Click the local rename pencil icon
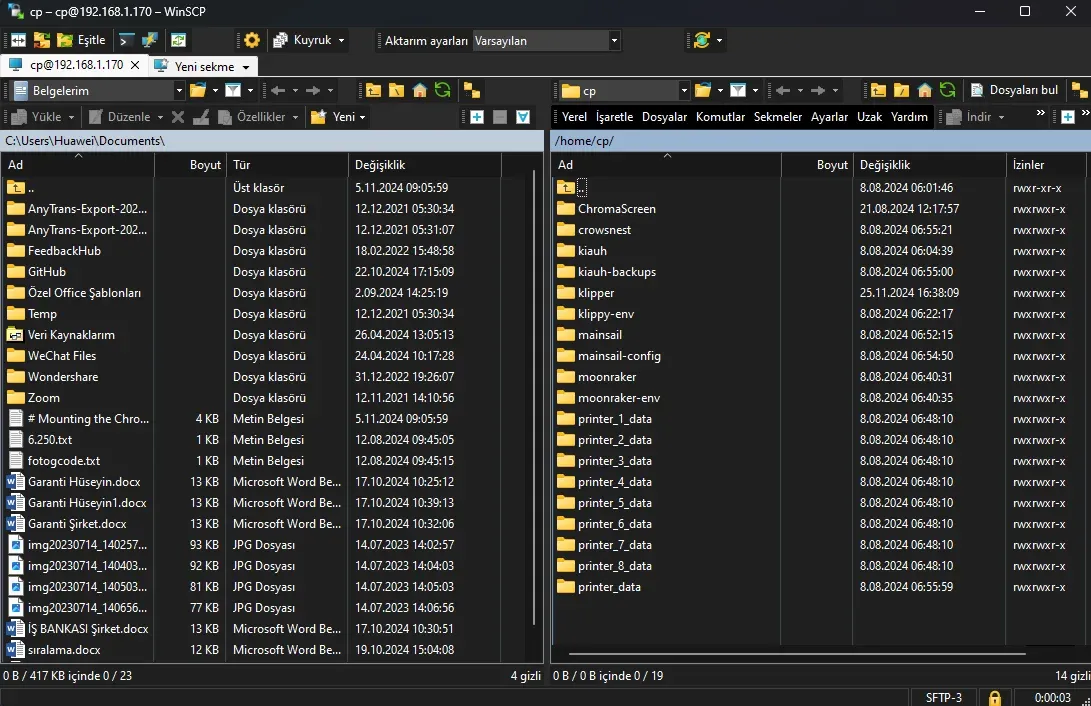Screen dimensions: 1091x706 click(201, 117)
